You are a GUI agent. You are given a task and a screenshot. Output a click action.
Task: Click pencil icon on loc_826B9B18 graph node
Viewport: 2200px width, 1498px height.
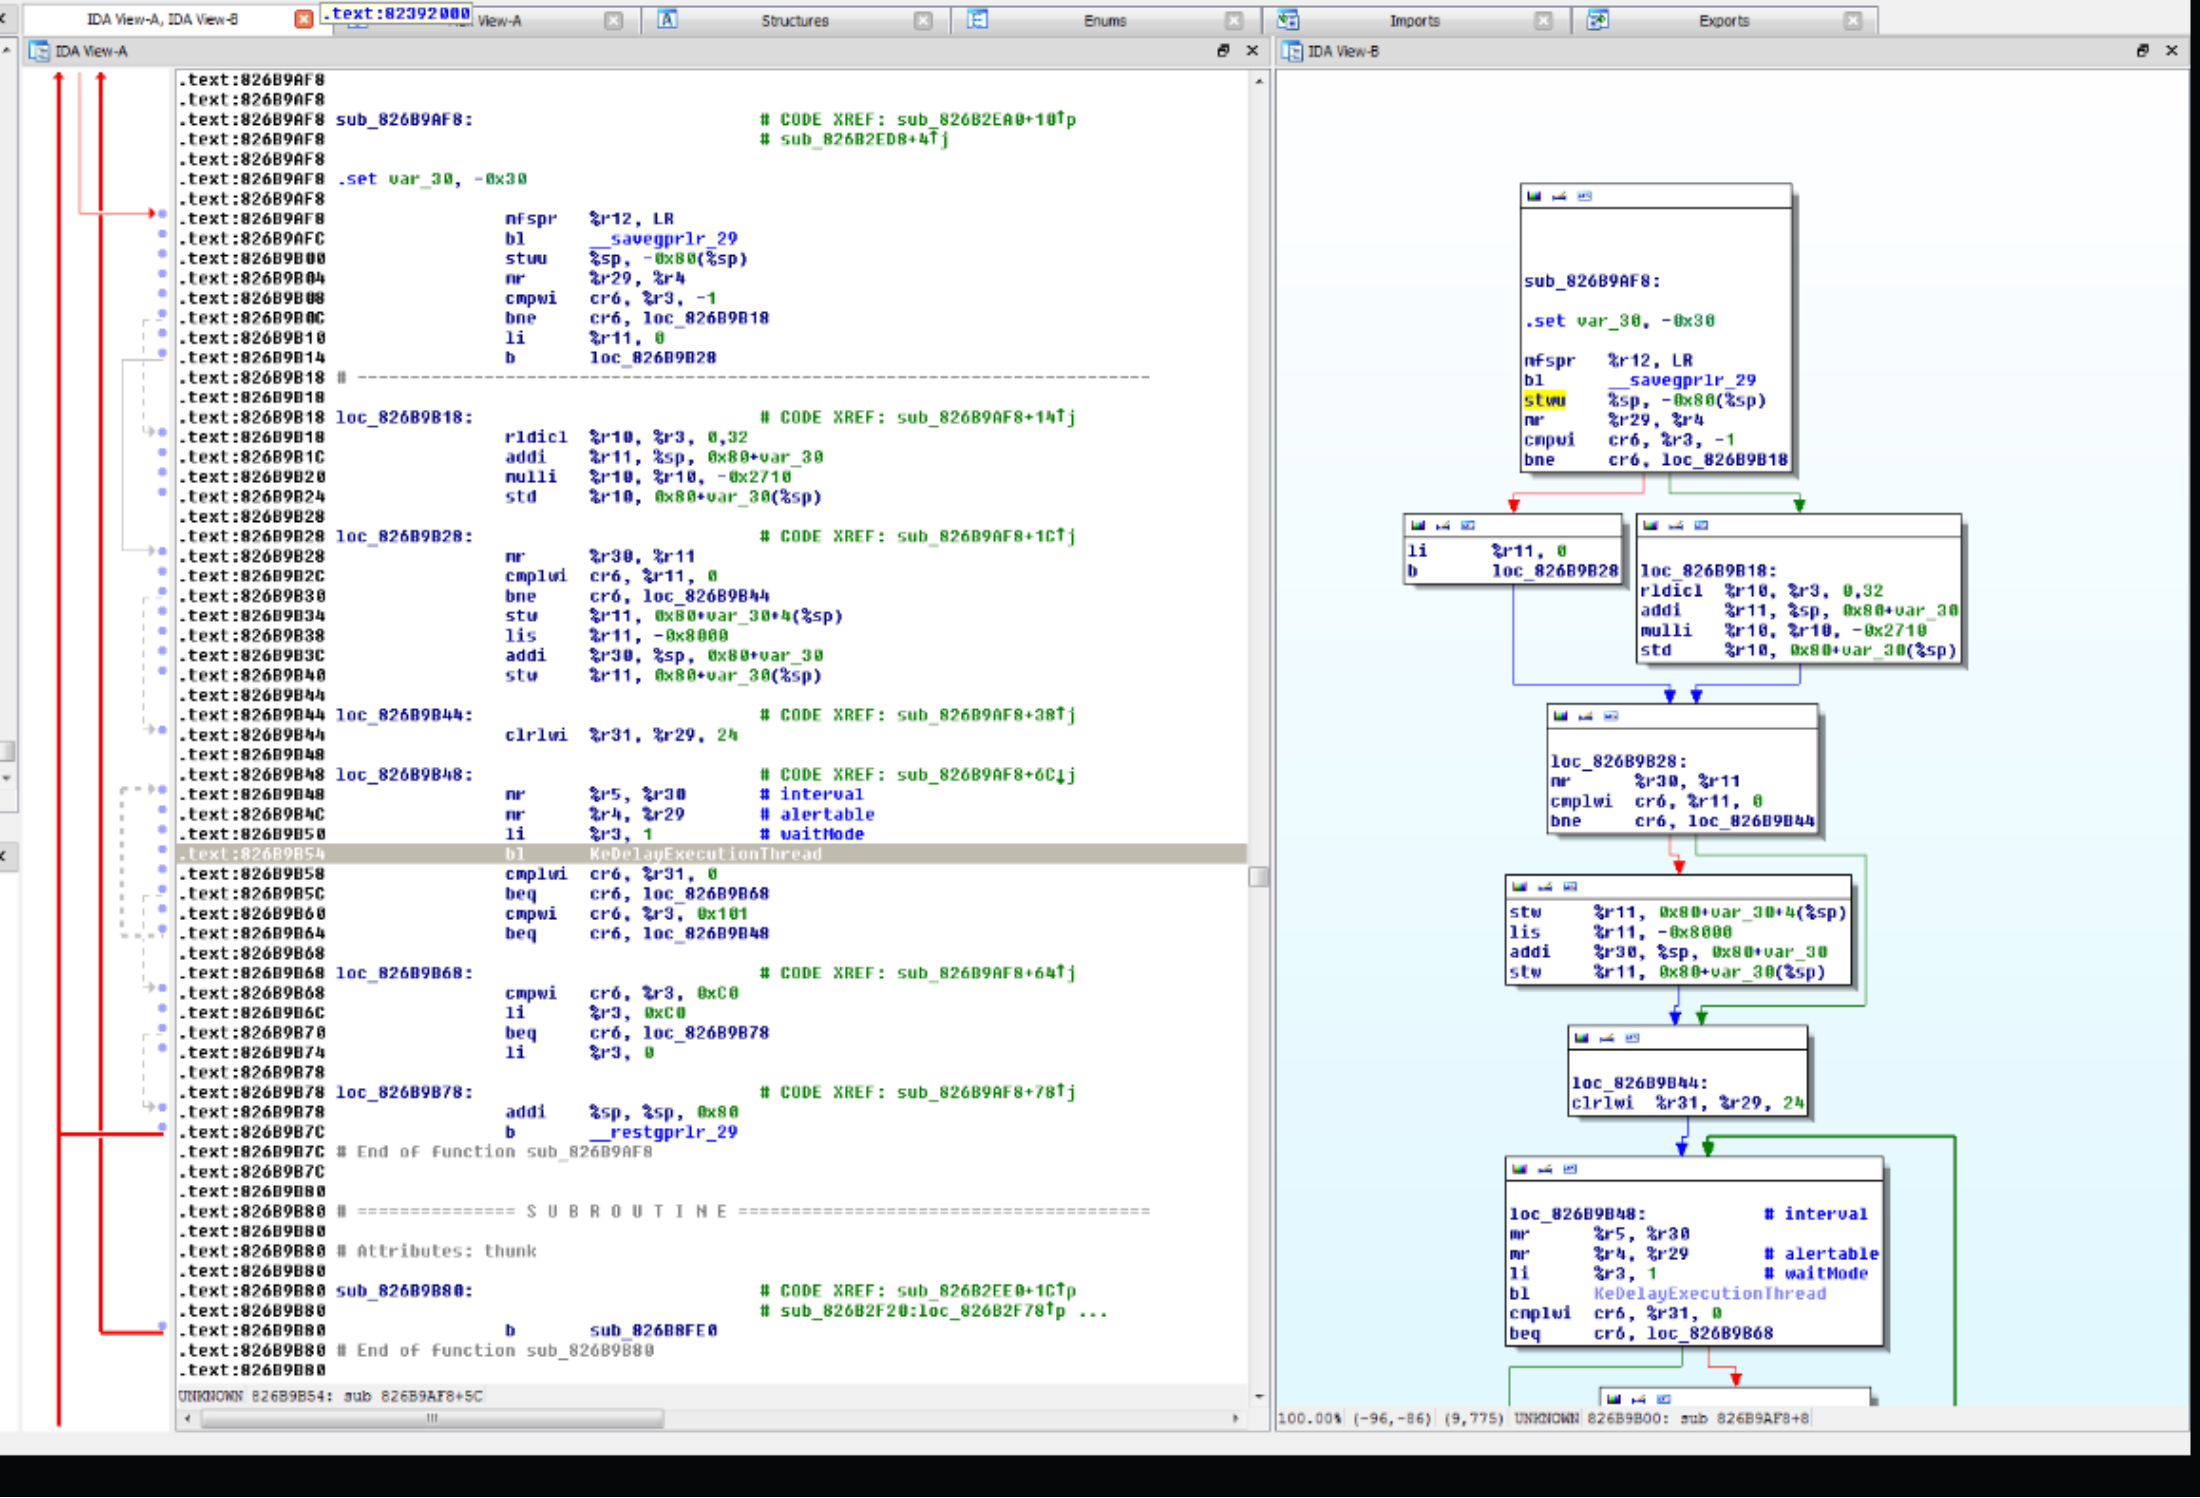coord(1675,525)
